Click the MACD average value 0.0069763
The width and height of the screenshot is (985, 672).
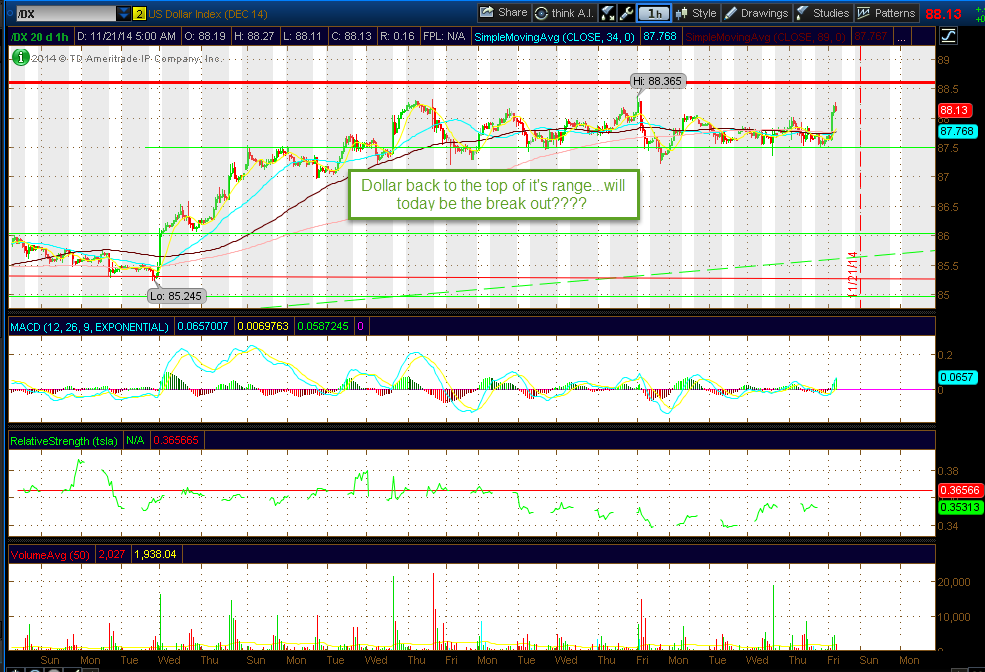pos(263,327)
